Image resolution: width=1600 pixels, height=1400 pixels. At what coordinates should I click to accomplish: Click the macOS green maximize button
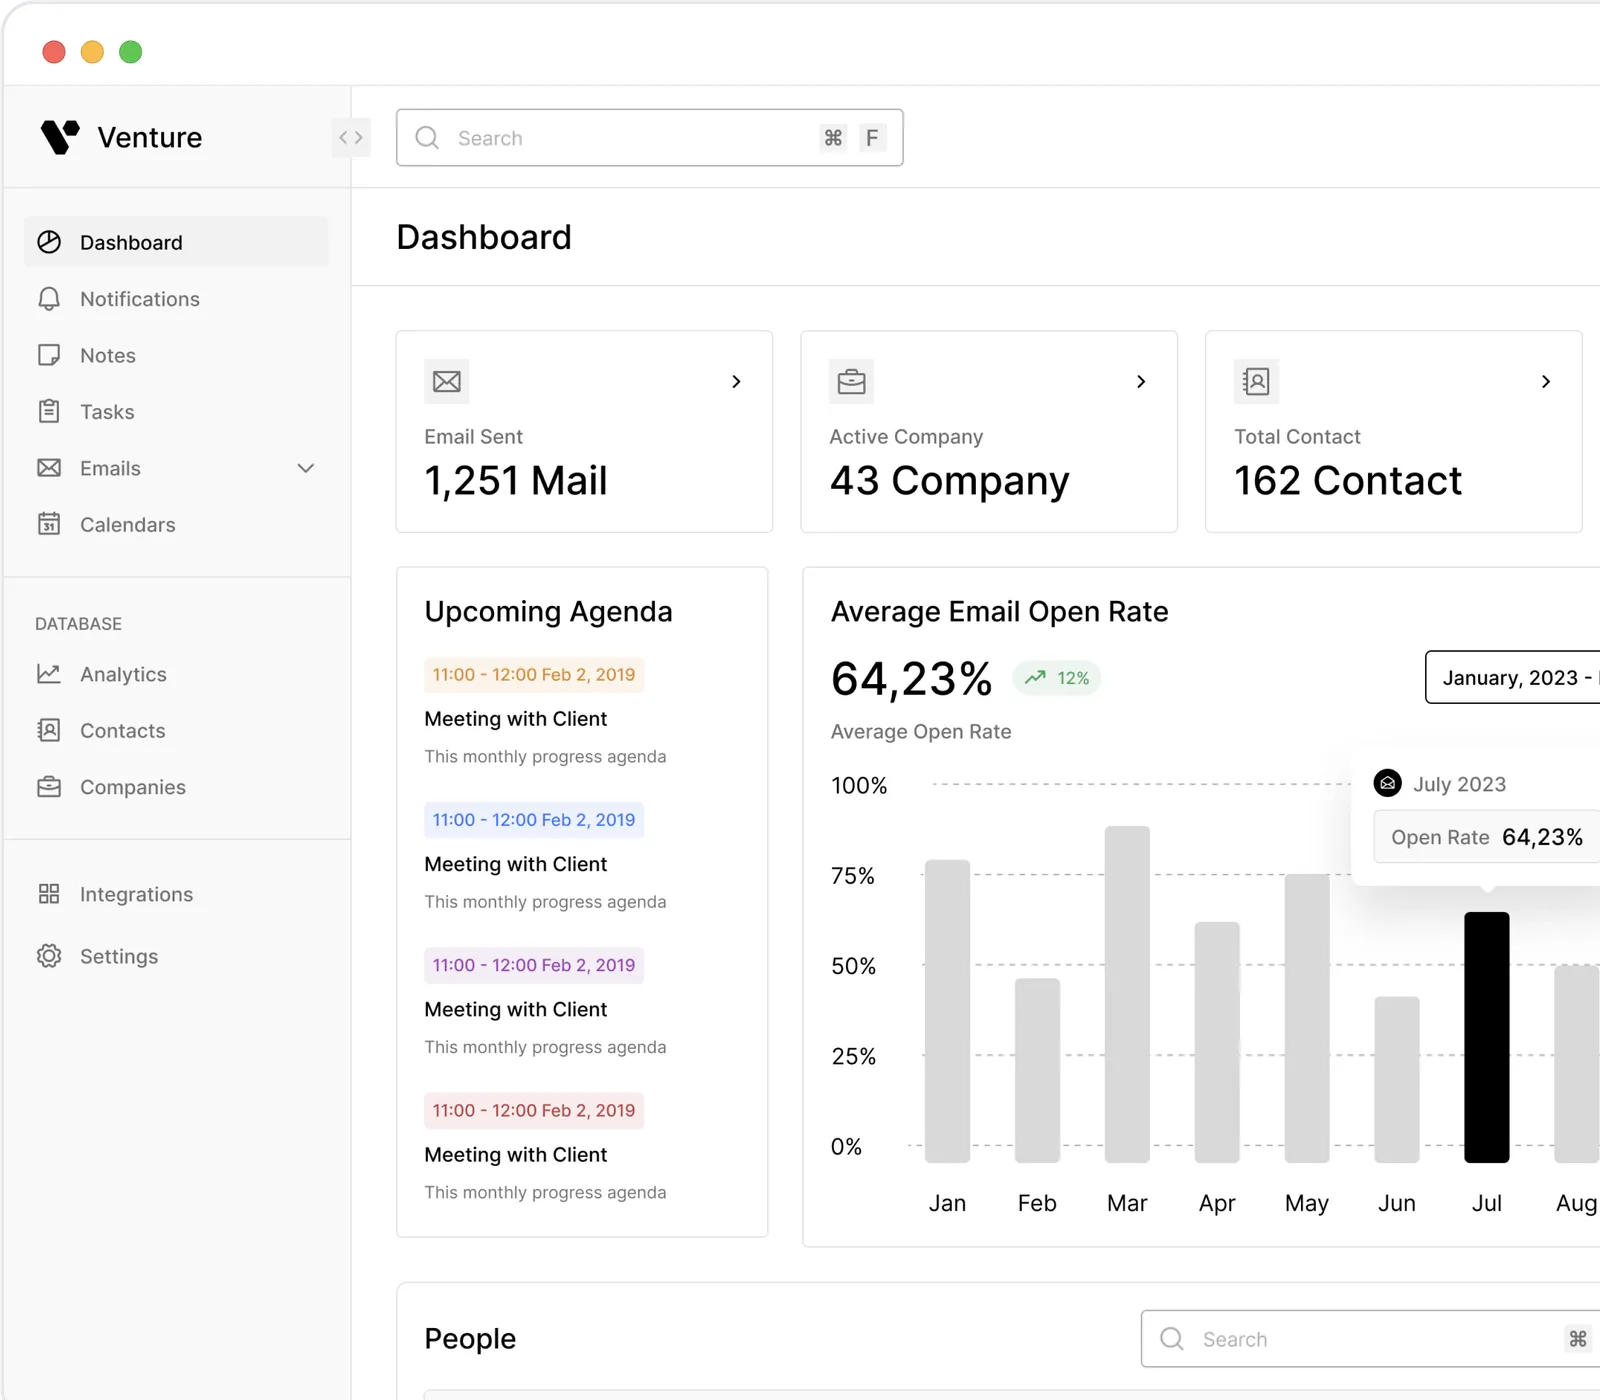[131, 52]
